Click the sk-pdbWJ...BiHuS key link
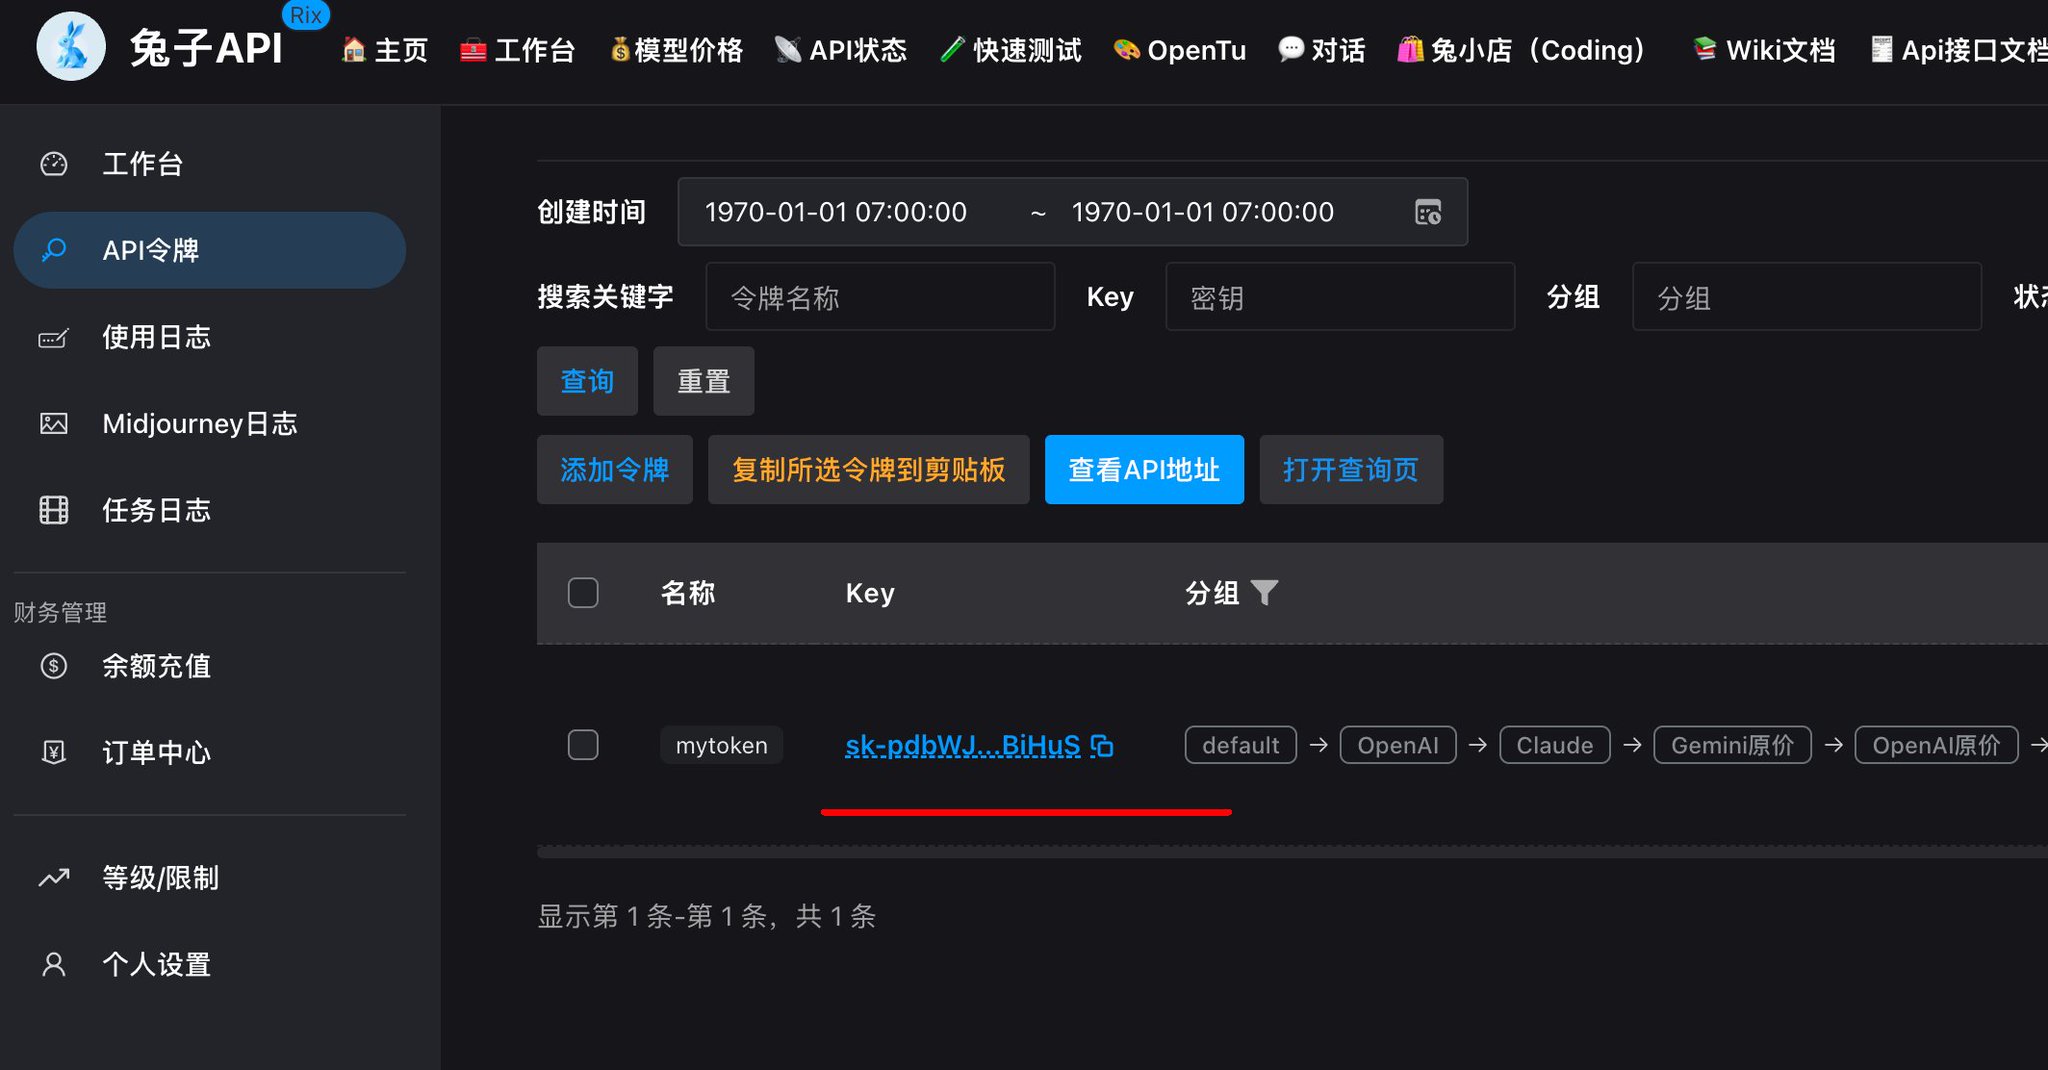The width and height of the screenshot is (2048, 1070). [963, 745]
